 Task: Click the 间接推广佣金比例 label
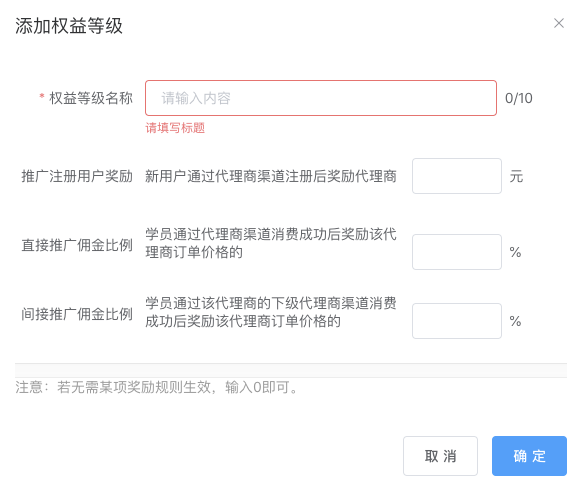pyautogui.click(x=77, y=314)
